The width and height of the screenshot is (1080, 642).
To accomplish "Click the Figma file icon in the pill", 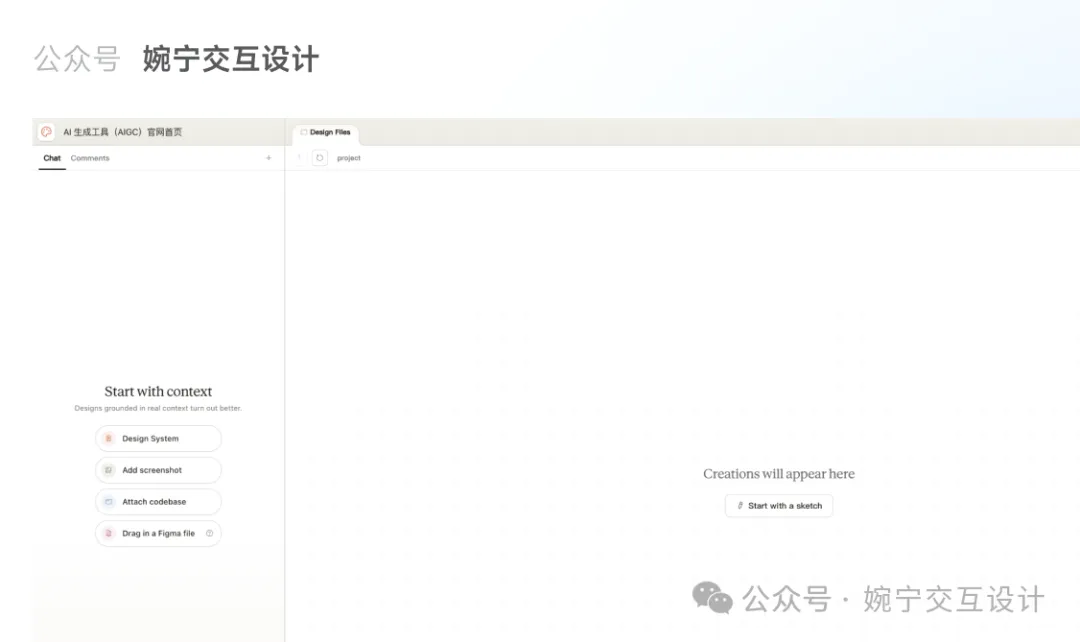I will point(109,533).
